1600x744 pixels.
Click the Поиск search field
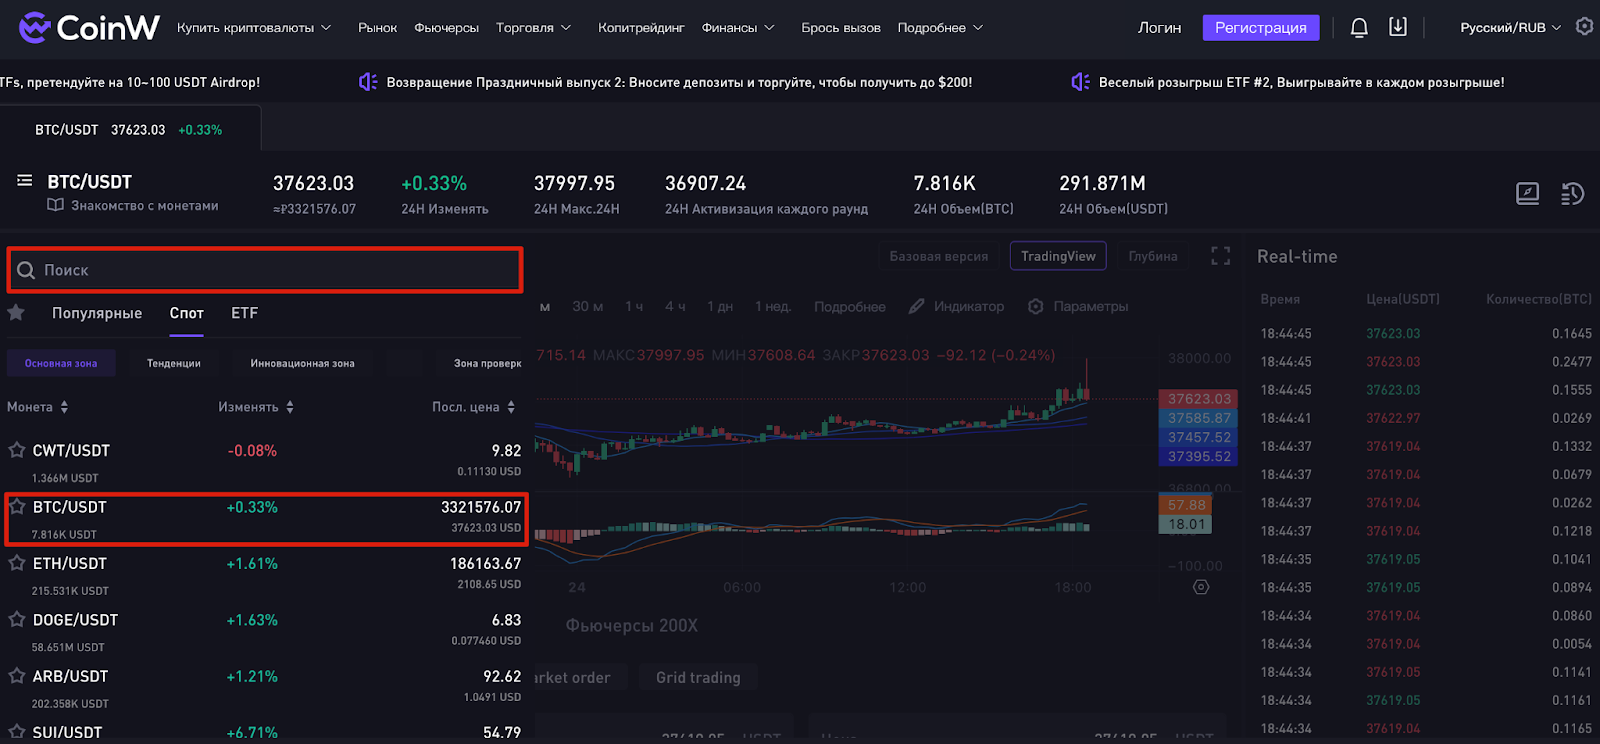pos(265,270)
